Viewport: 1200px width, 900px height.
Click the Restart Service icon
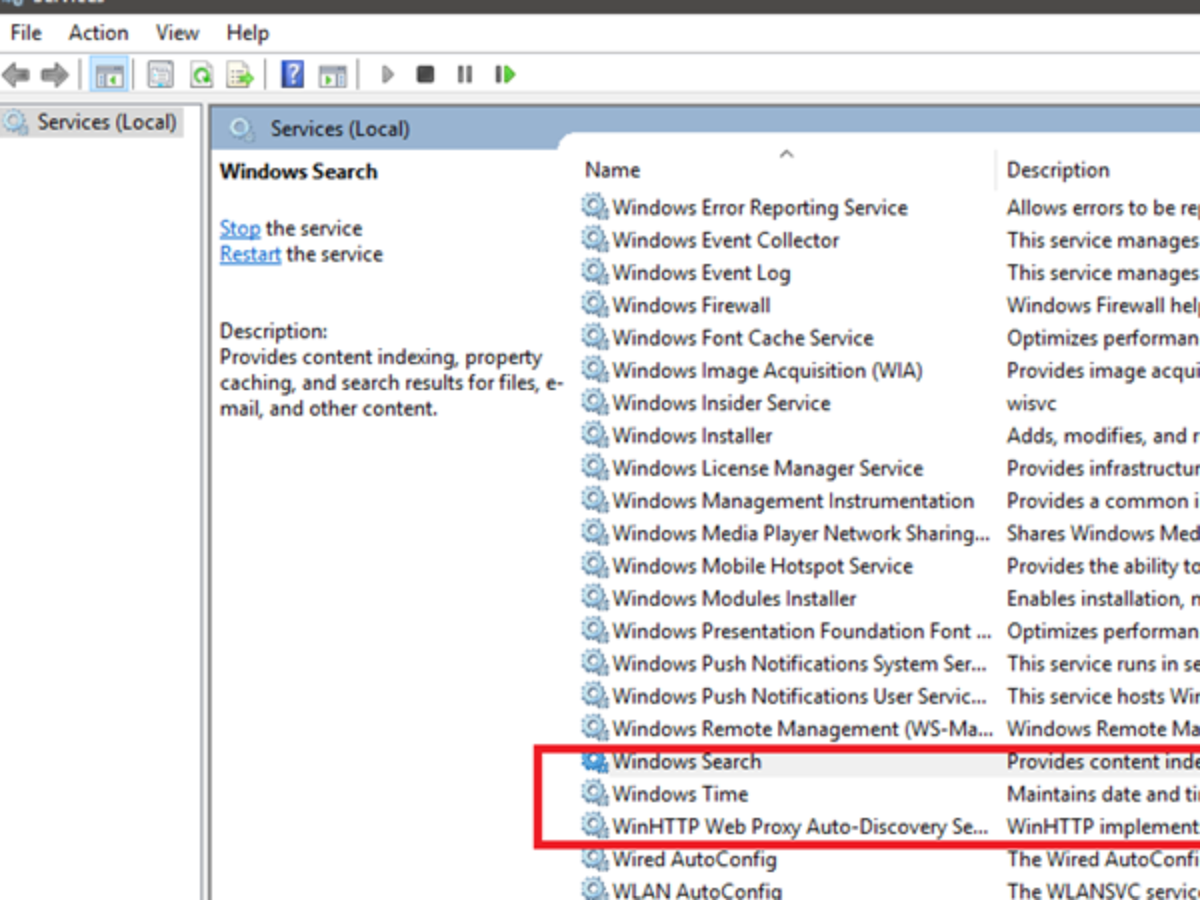click(x=505, y=74)
